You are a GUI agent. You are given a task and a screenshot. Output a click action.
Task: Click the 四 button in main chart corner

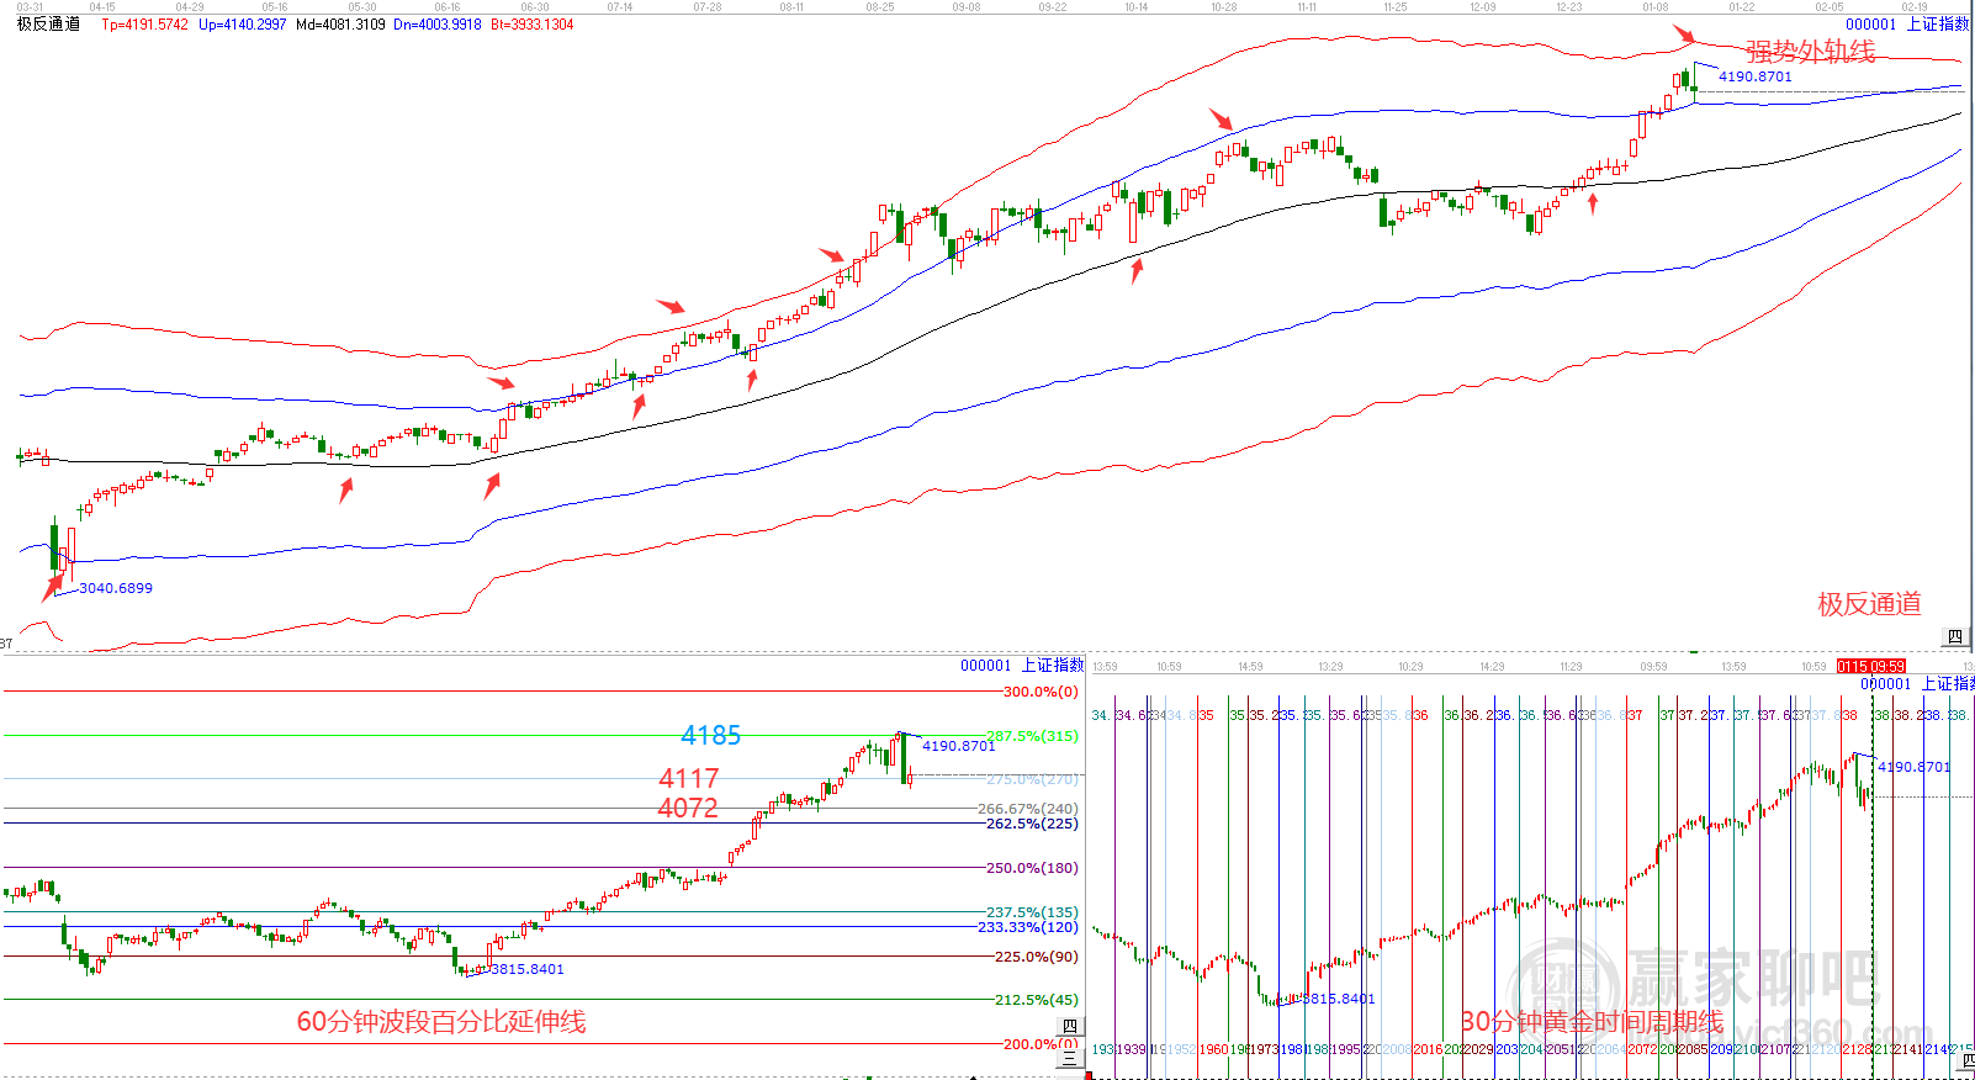(x=1954, y=637)
